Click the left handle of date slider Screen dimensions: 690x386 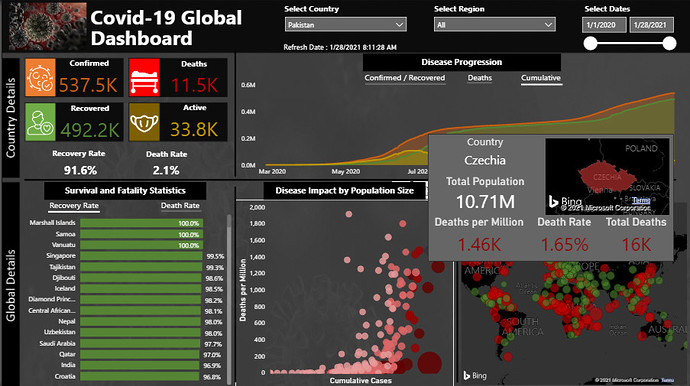click(590, 43)
